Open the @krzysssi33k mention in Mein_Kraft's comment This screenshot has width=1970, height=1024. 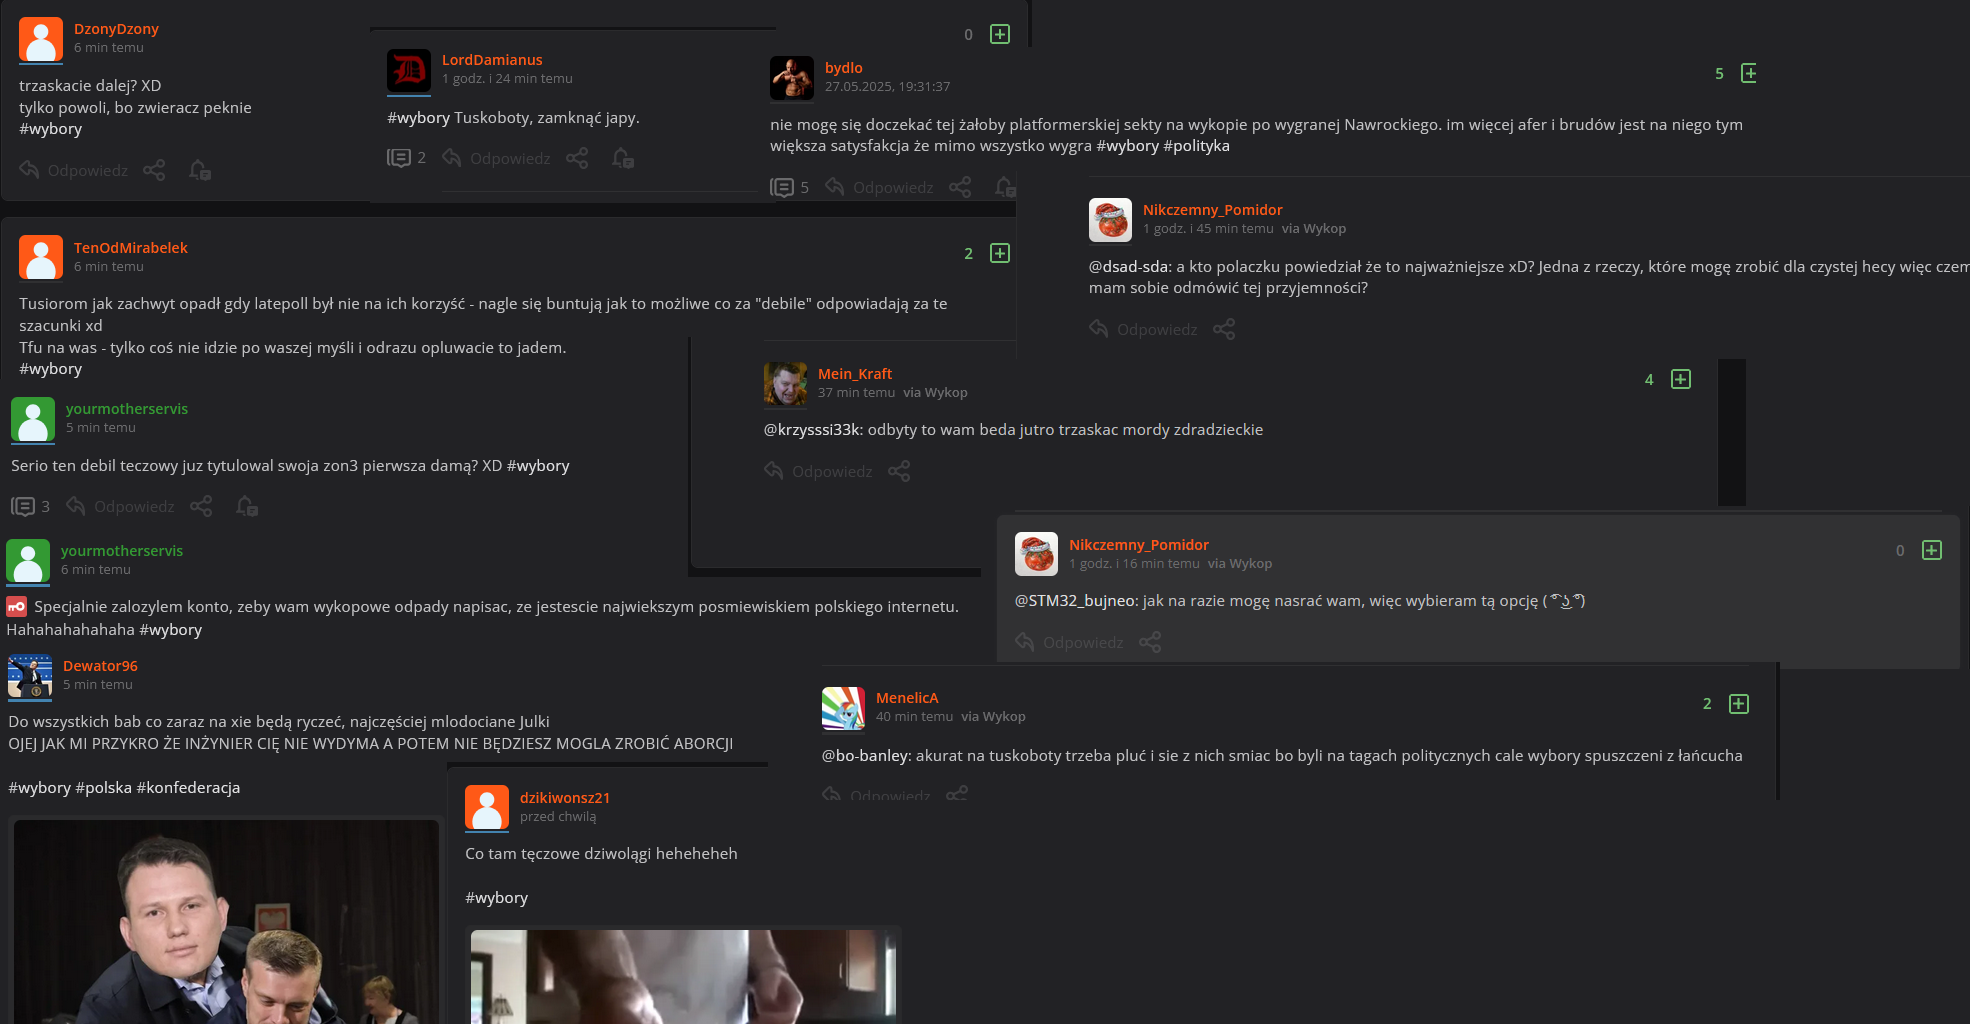[x=813, y=430]
